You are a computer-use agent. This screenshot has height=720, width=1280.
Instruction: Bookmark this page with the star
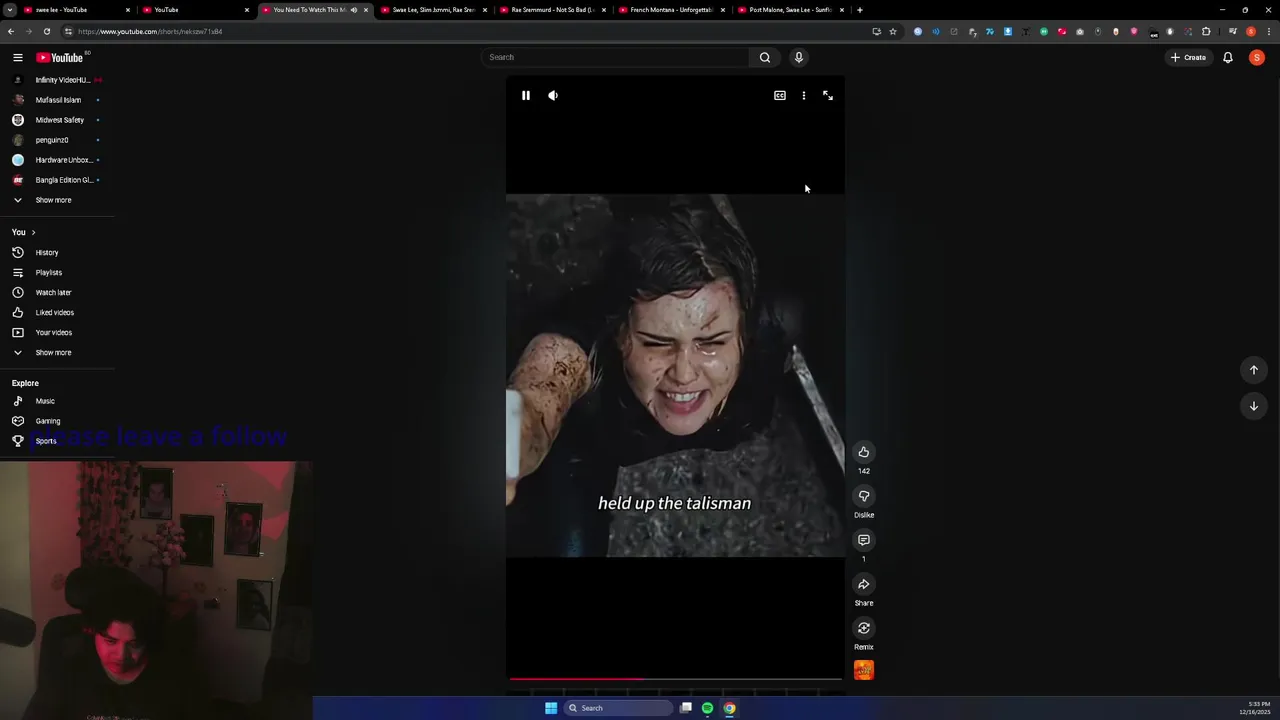click(893, 31)
